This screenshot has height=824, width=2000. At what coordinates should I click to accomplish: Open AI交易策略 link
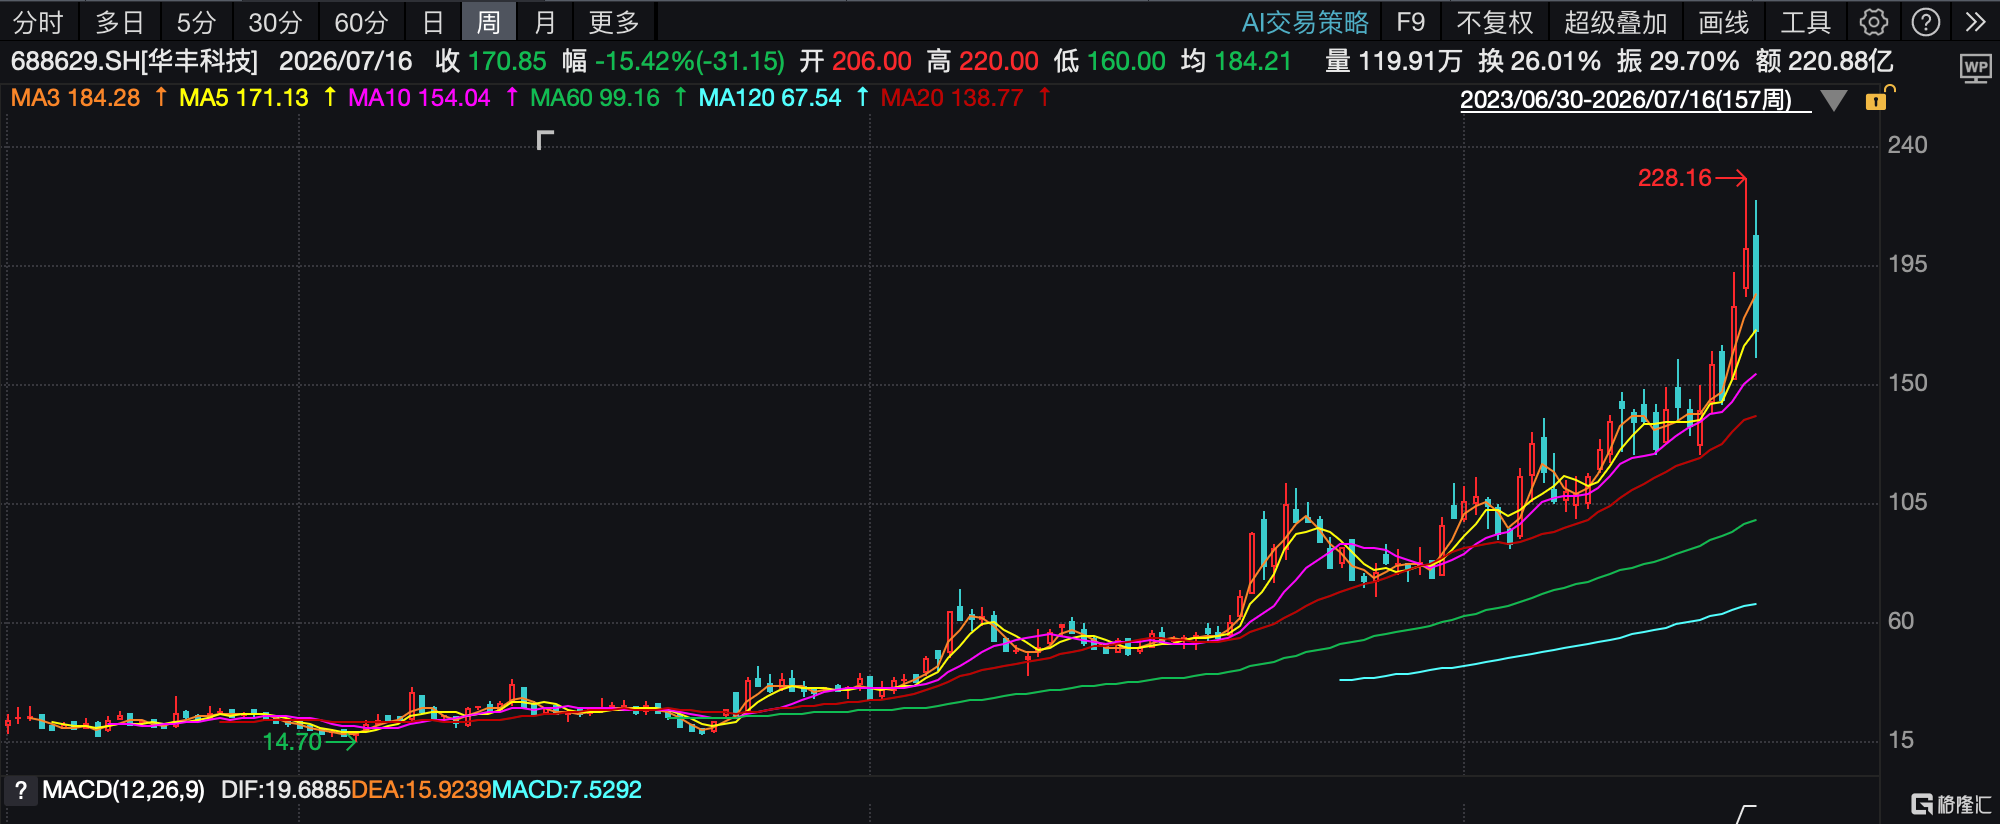tap(1305, 22)
